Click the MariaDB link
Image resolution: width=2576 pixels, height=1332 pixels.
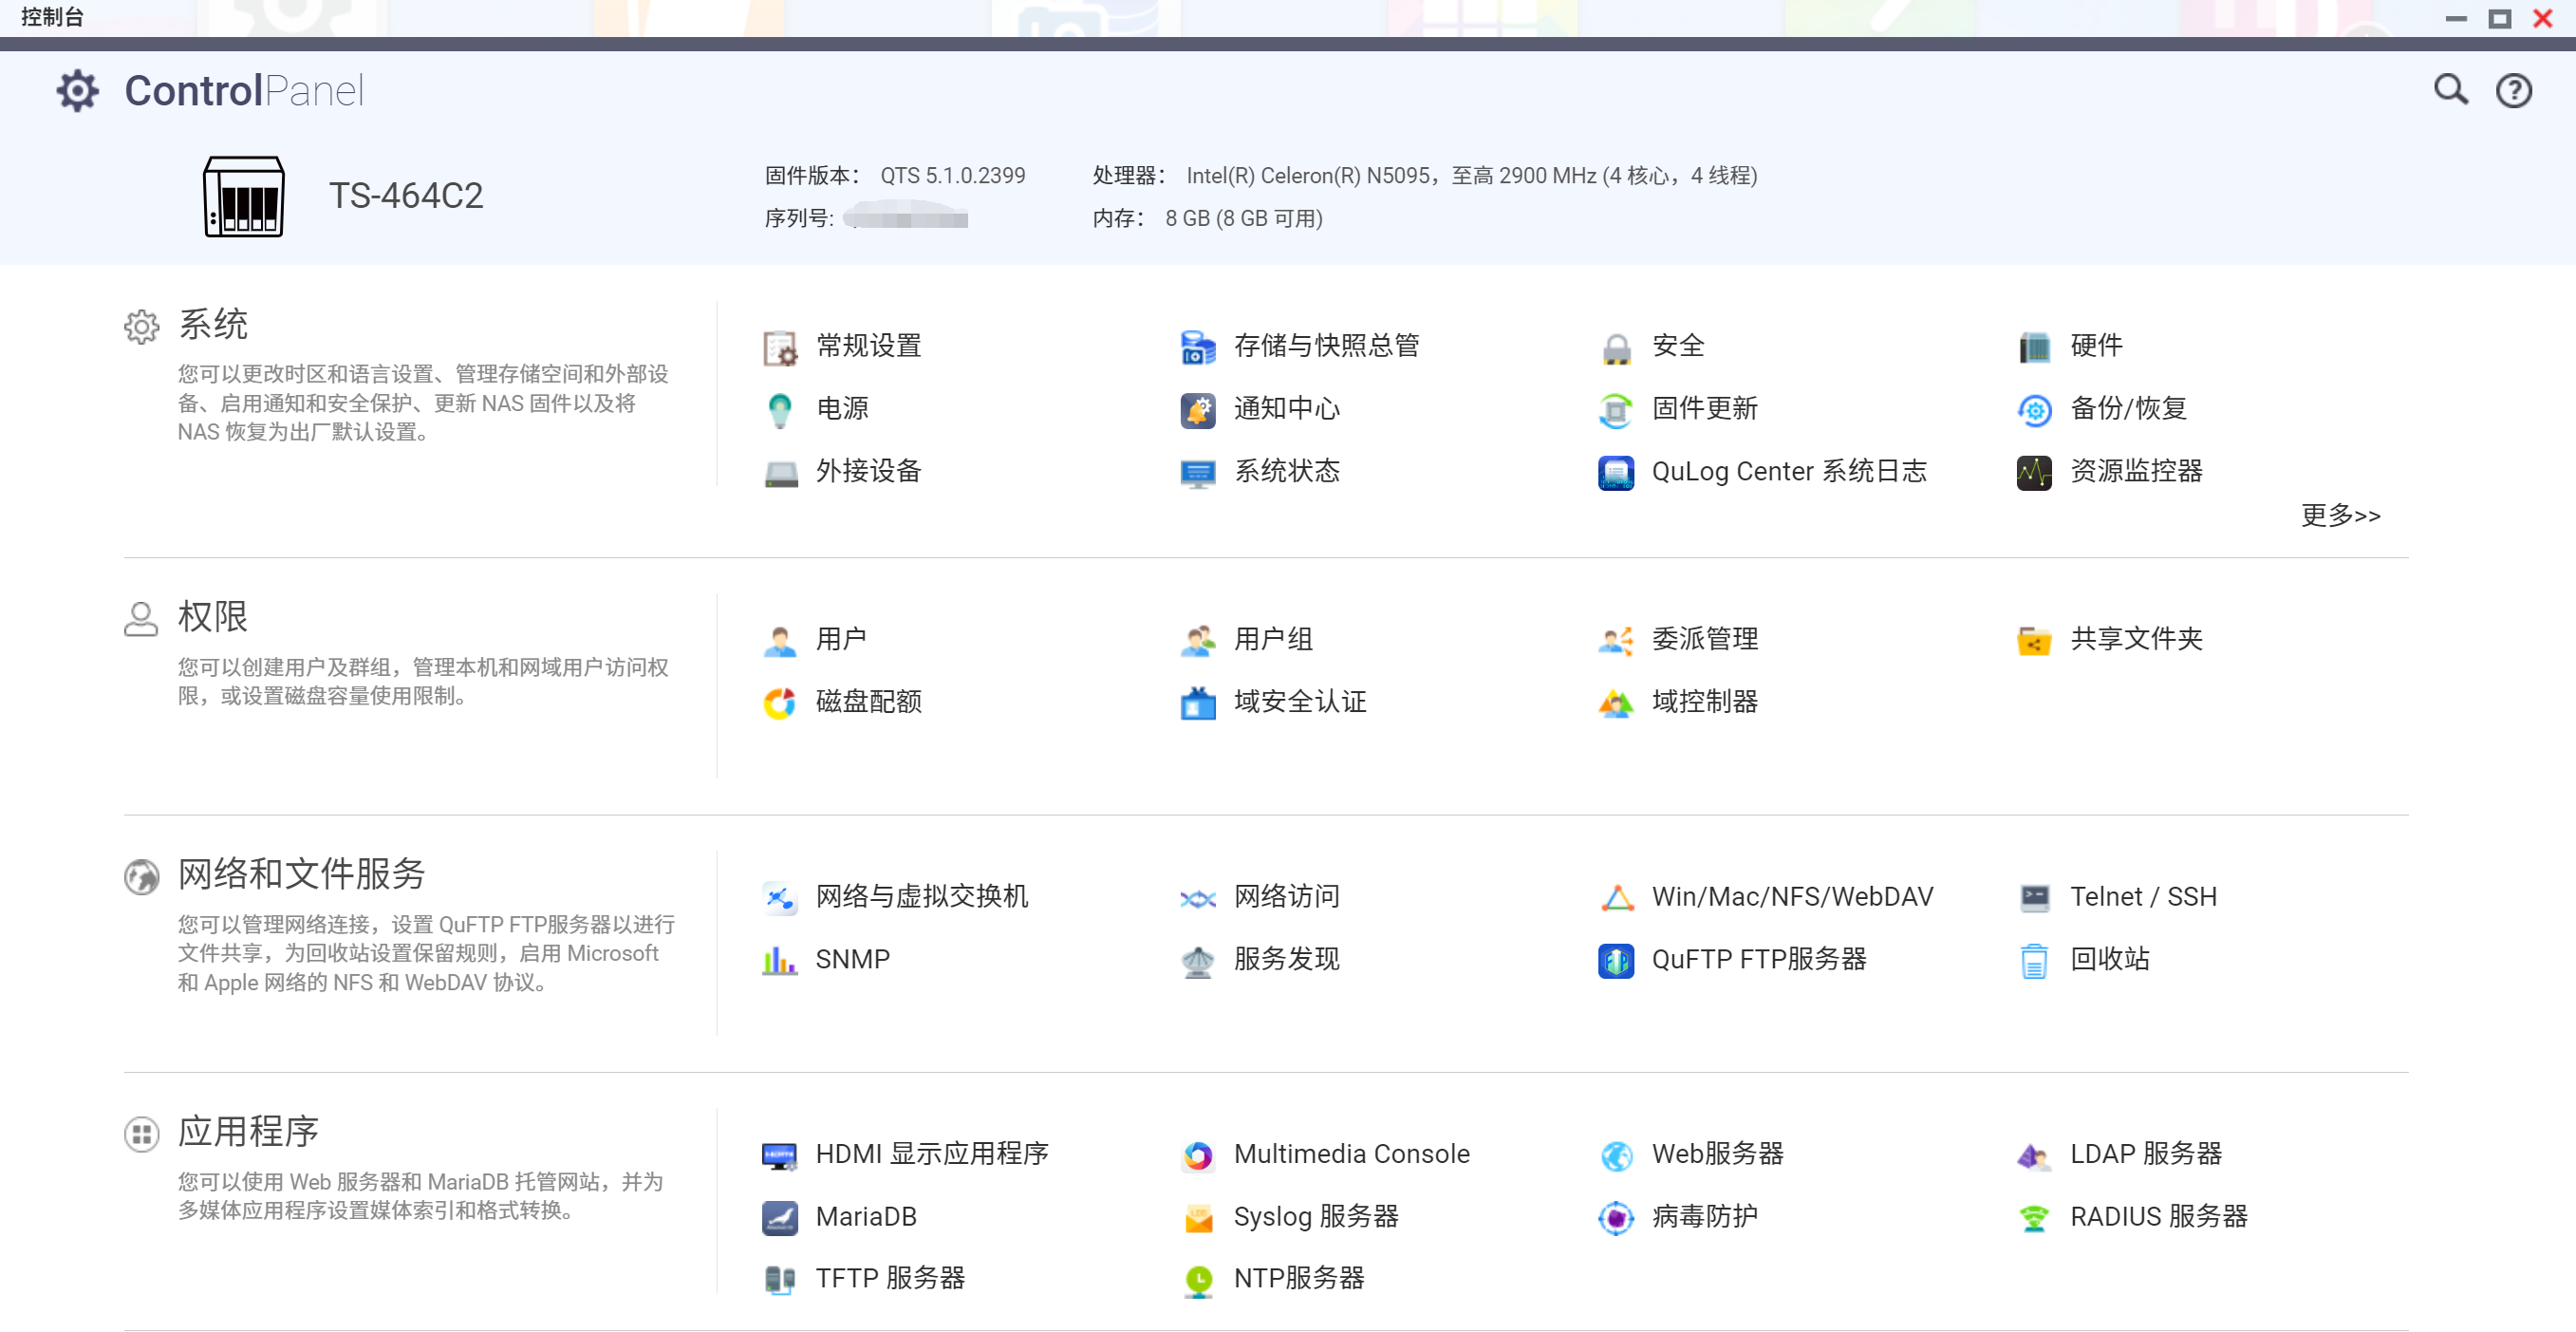tap(865, 1216)
